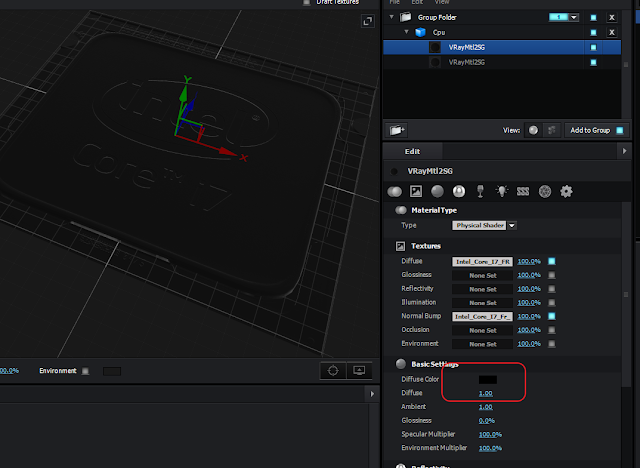Click the Specular Multiplier 100.0% value
The image size is (640, 468).
click(x=490, y=435)
